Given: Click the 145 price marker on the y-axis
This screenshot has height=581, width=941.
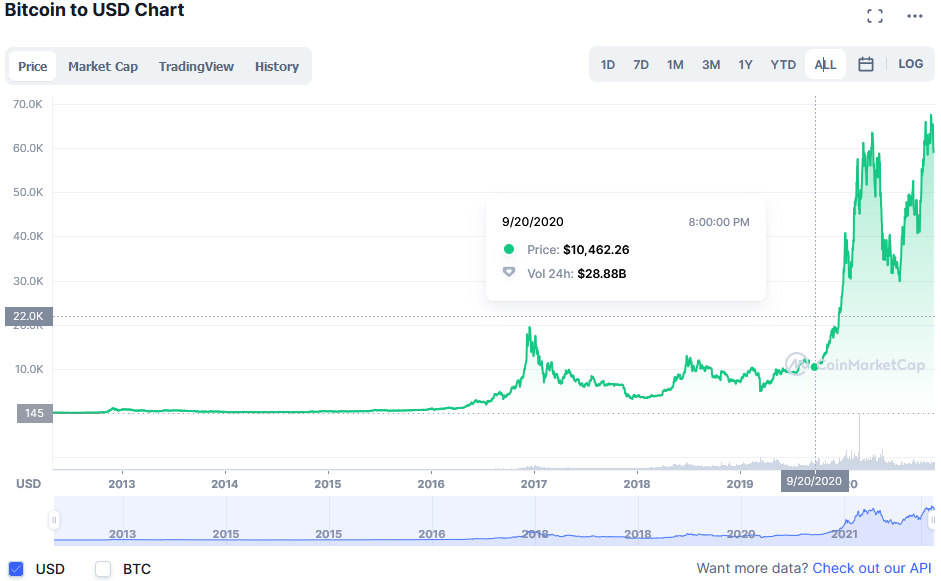Looking at the screenshot, I should click(x=34, y=413).
